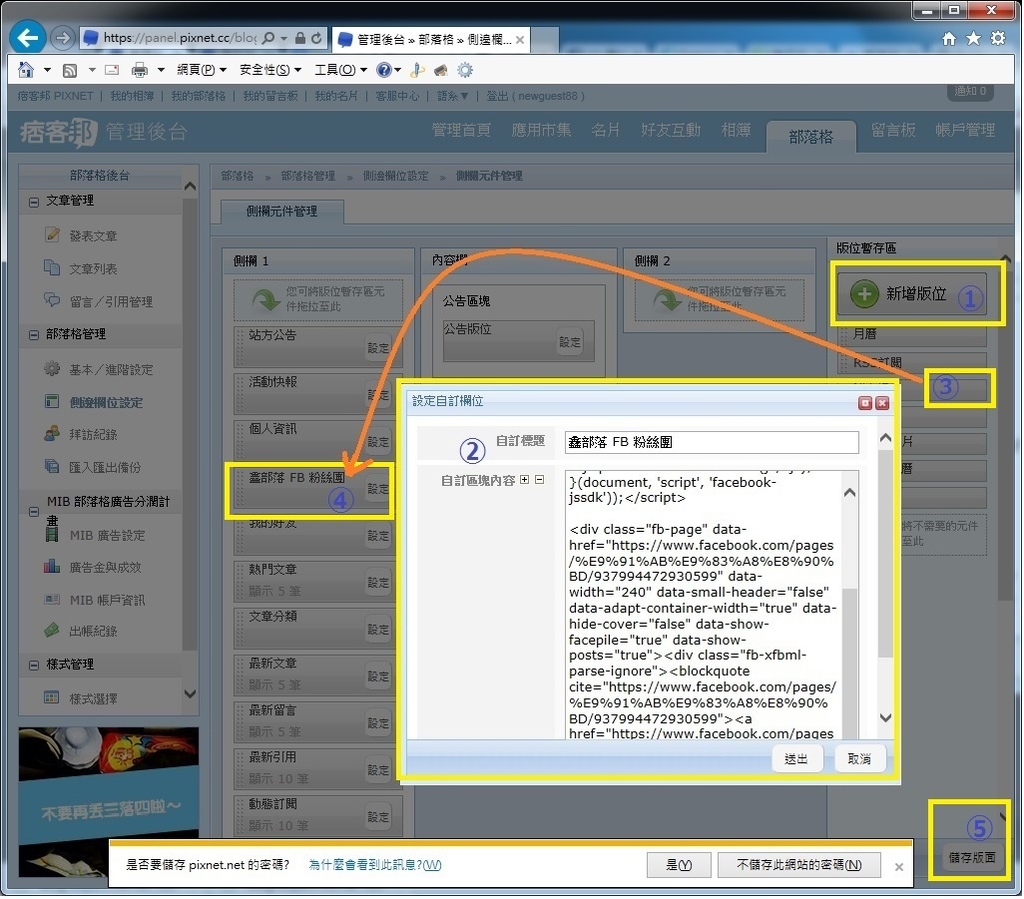Click the 出帳紀錄 green icon
This screenshot has height=899, width=1024.
click(x=52, y=630)
